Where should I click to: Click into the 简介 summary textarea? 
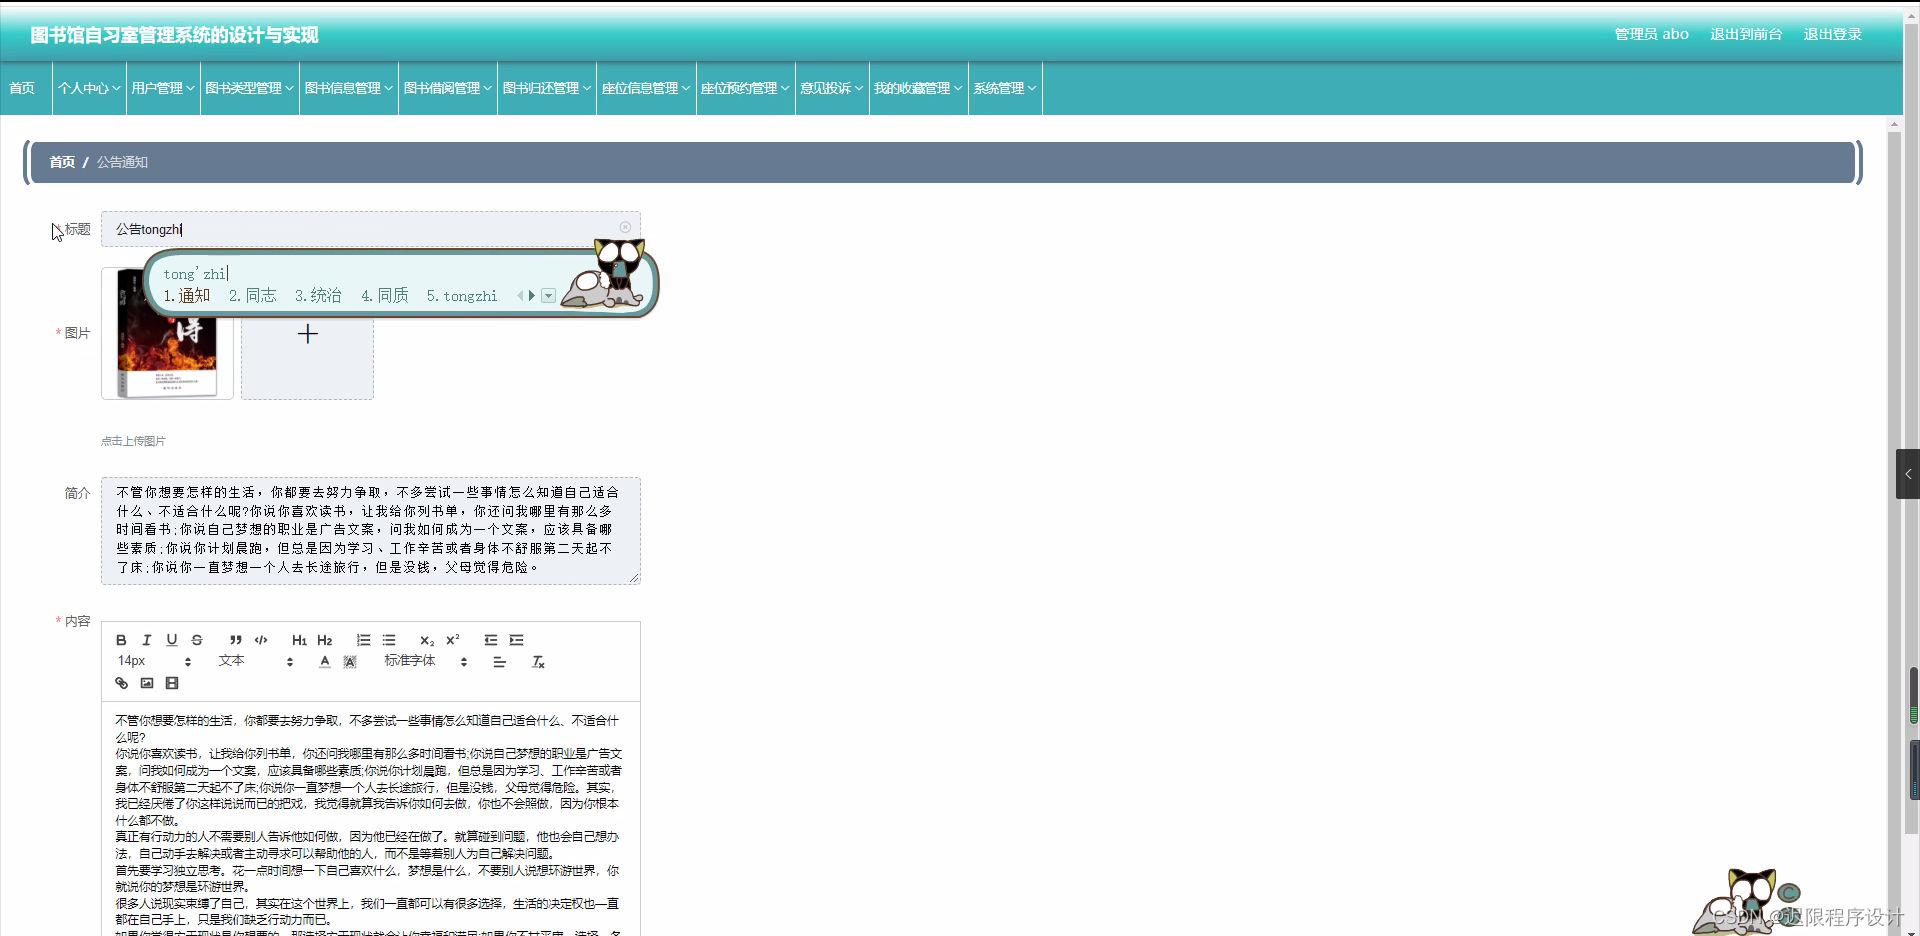pyautogui.click(x=370, y=530)
